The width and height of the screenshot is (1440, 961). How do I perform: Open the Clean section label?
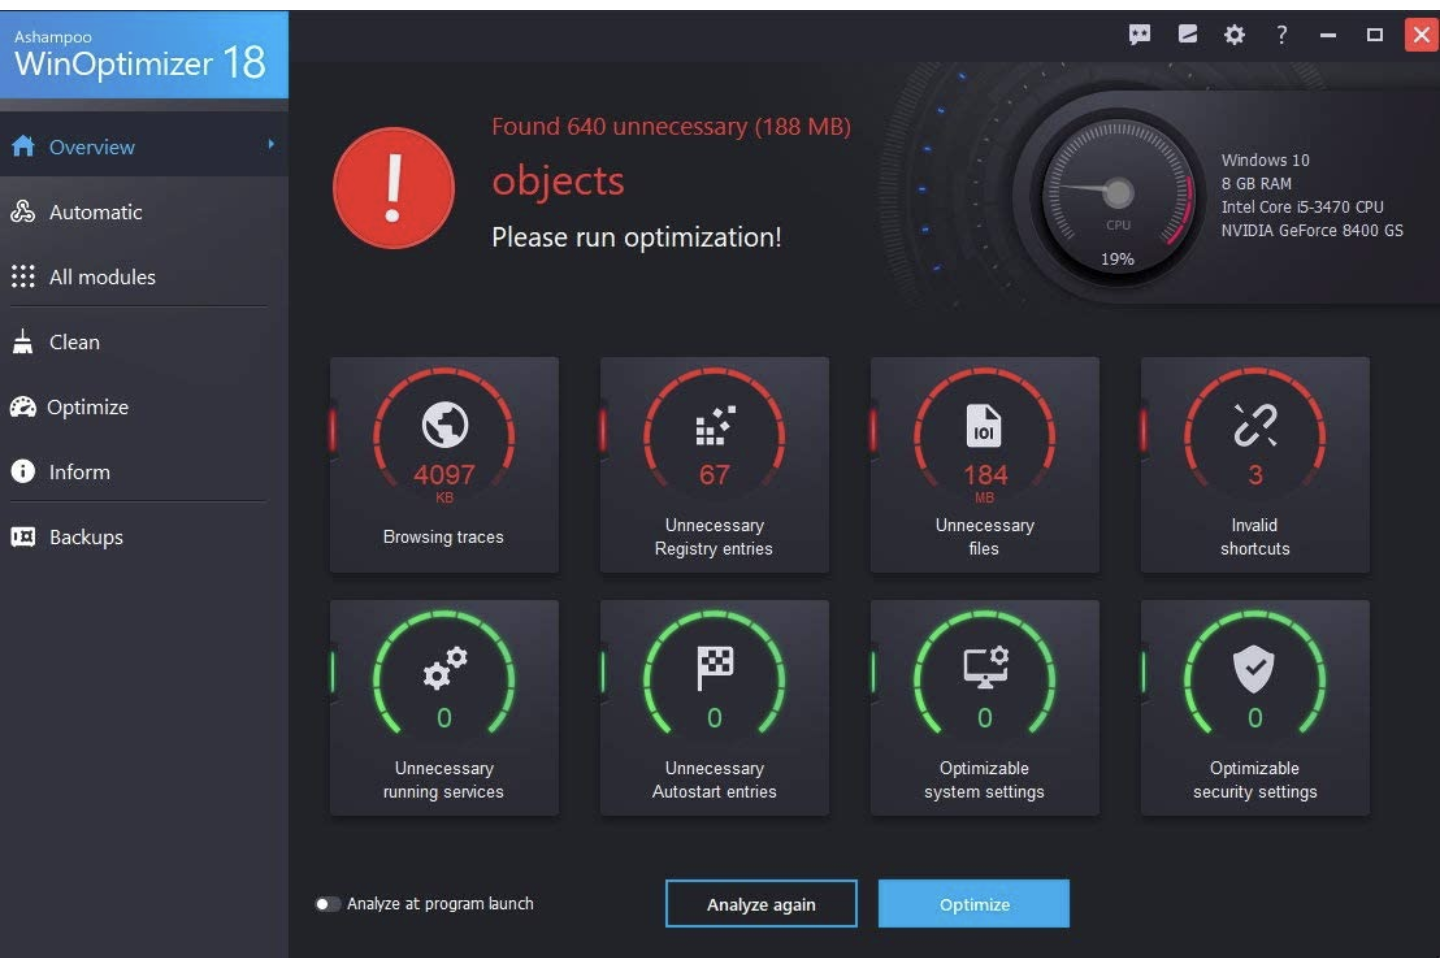74,342
